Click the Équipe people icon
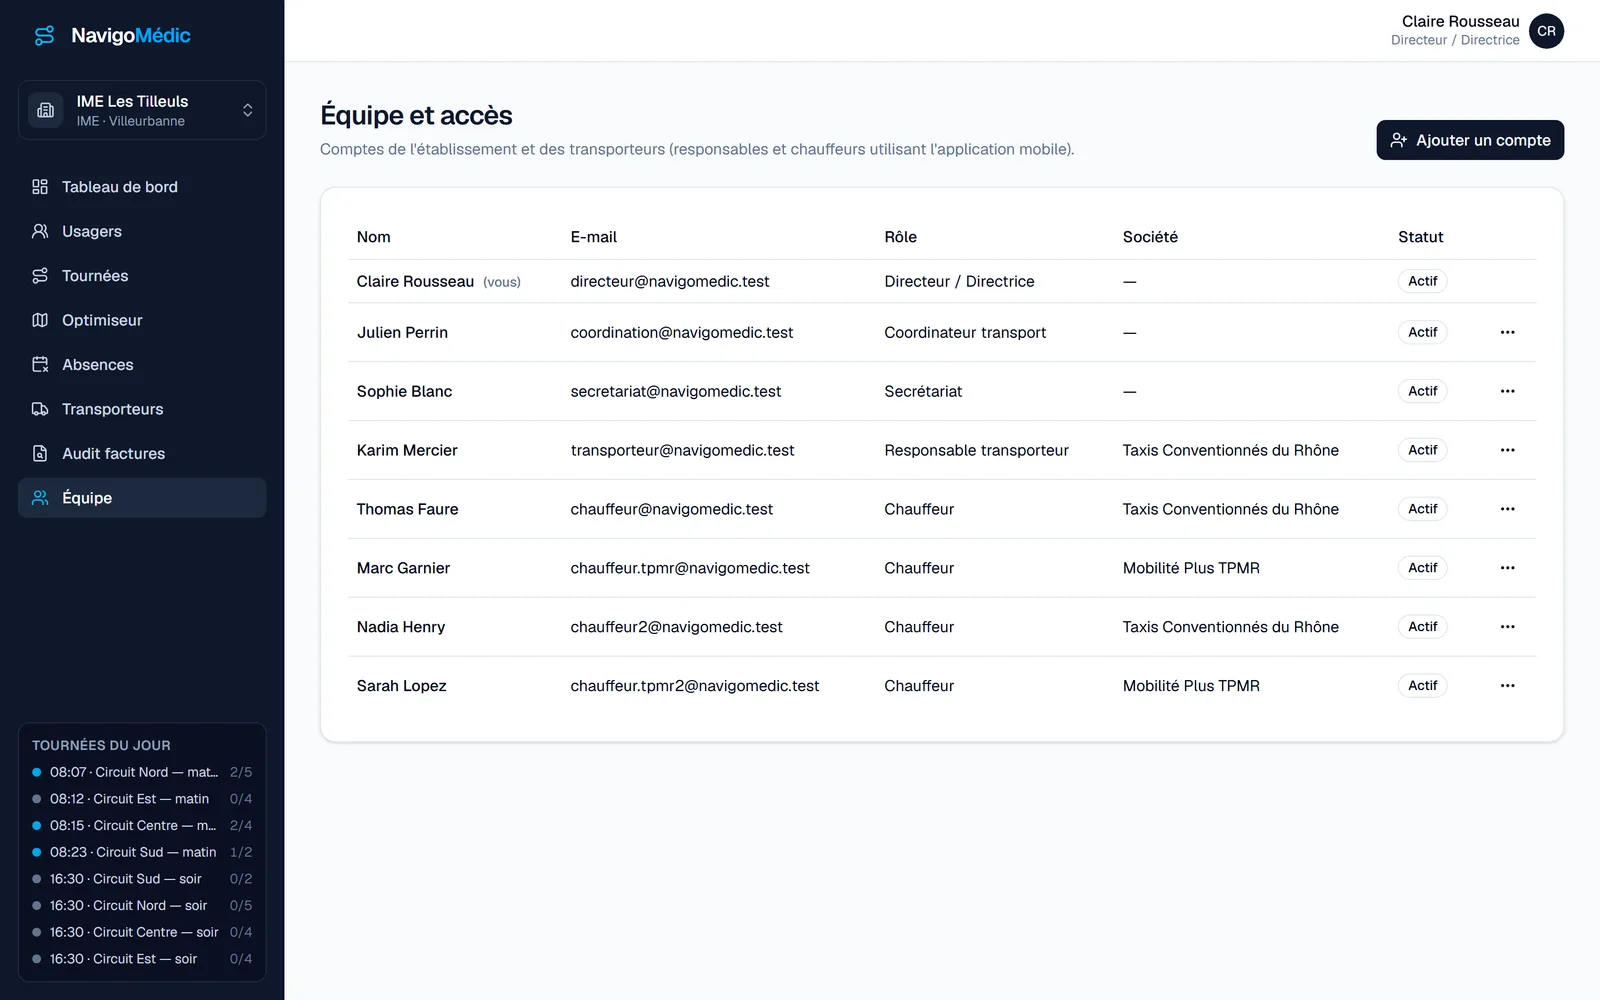This screenshot has width=1600, height=1000. pos(40,498)
